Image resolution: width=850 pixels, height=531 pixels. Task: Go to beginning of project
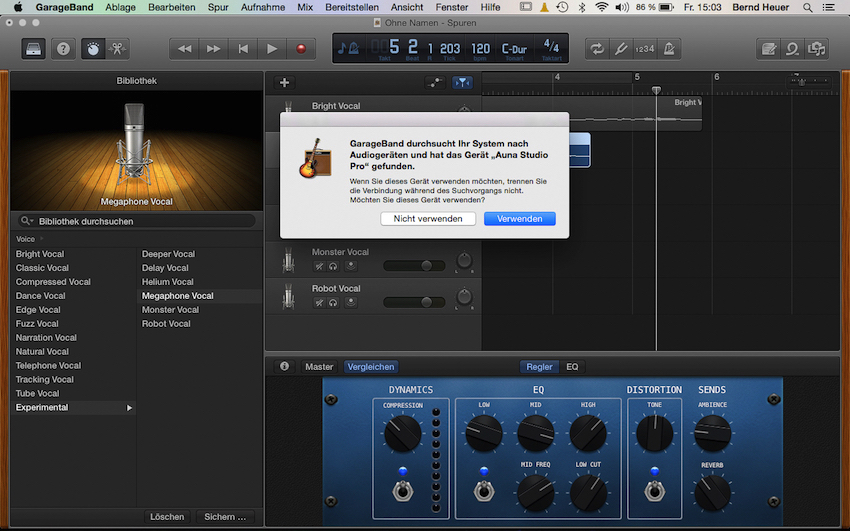click(243, 49)
